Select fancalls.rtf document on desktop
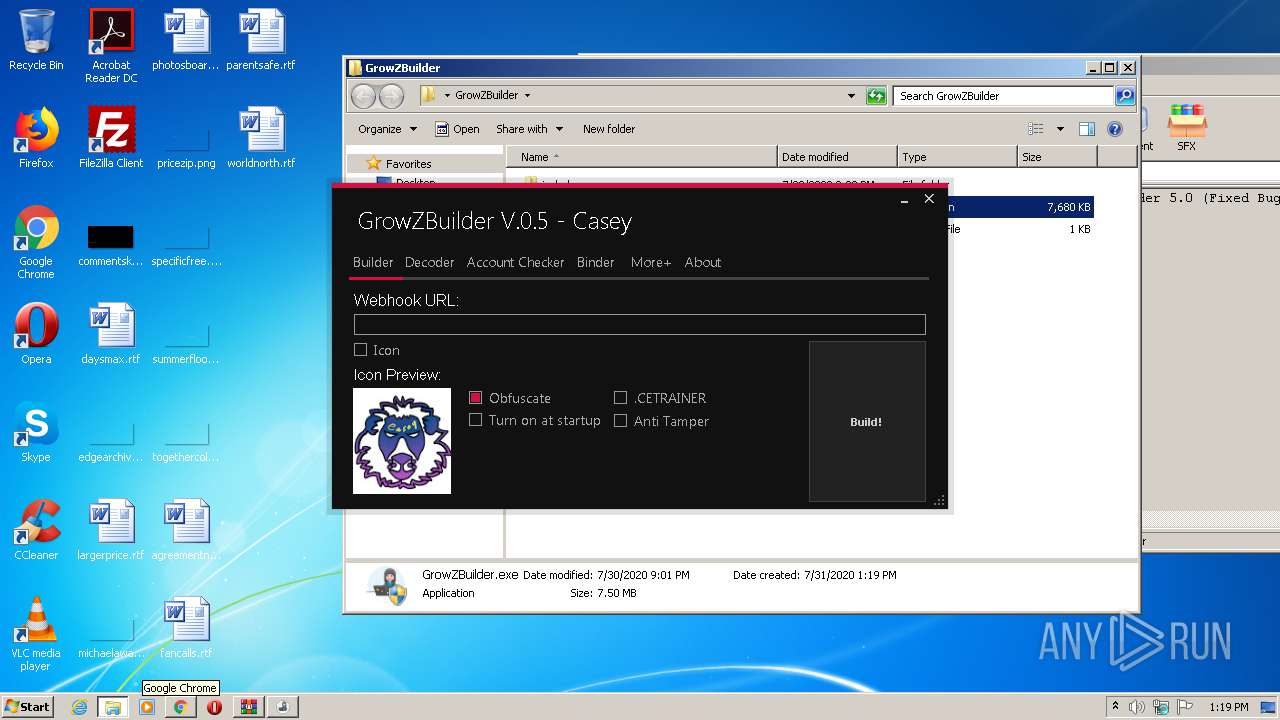1280x720 pixels. point(186,628)
